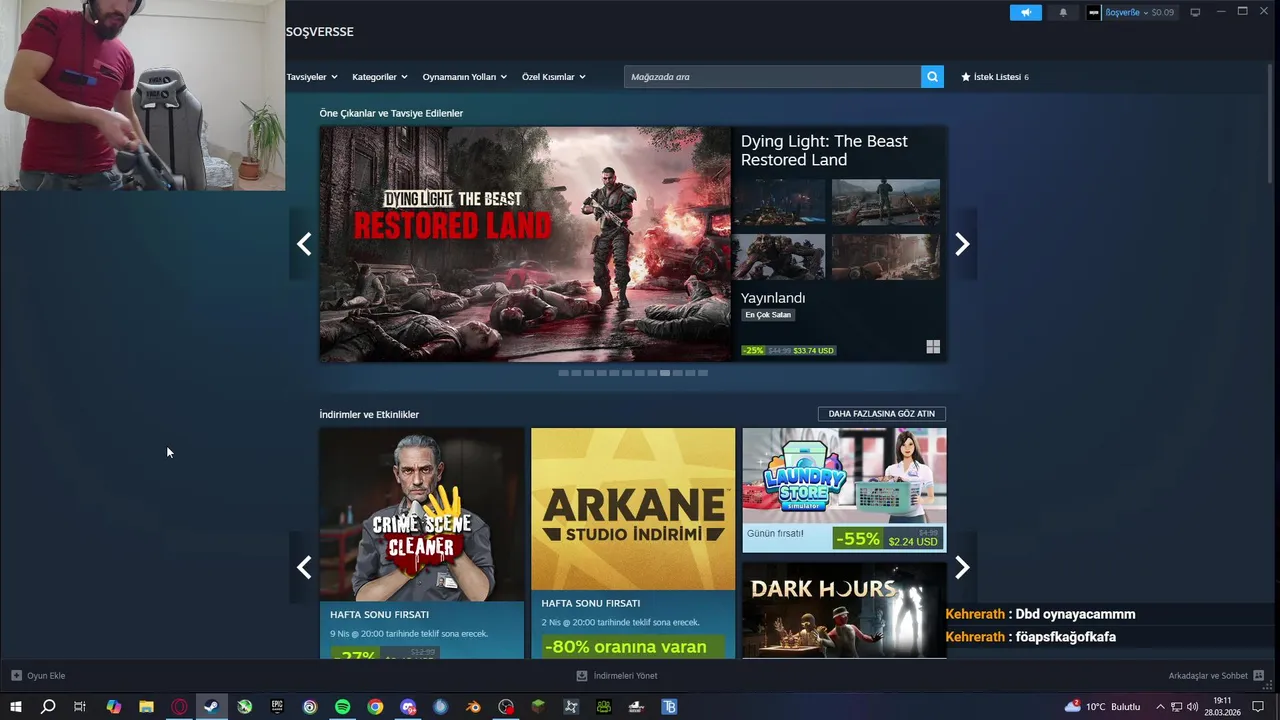Open the Dying Light Restored Land banner

pos(525,244)
